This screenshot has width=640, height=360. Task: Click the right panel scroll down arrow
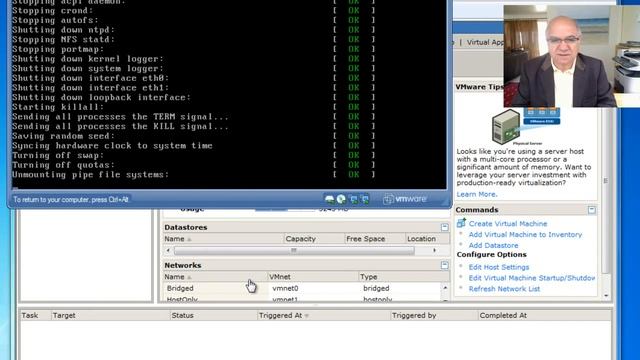tap(606, 296)
